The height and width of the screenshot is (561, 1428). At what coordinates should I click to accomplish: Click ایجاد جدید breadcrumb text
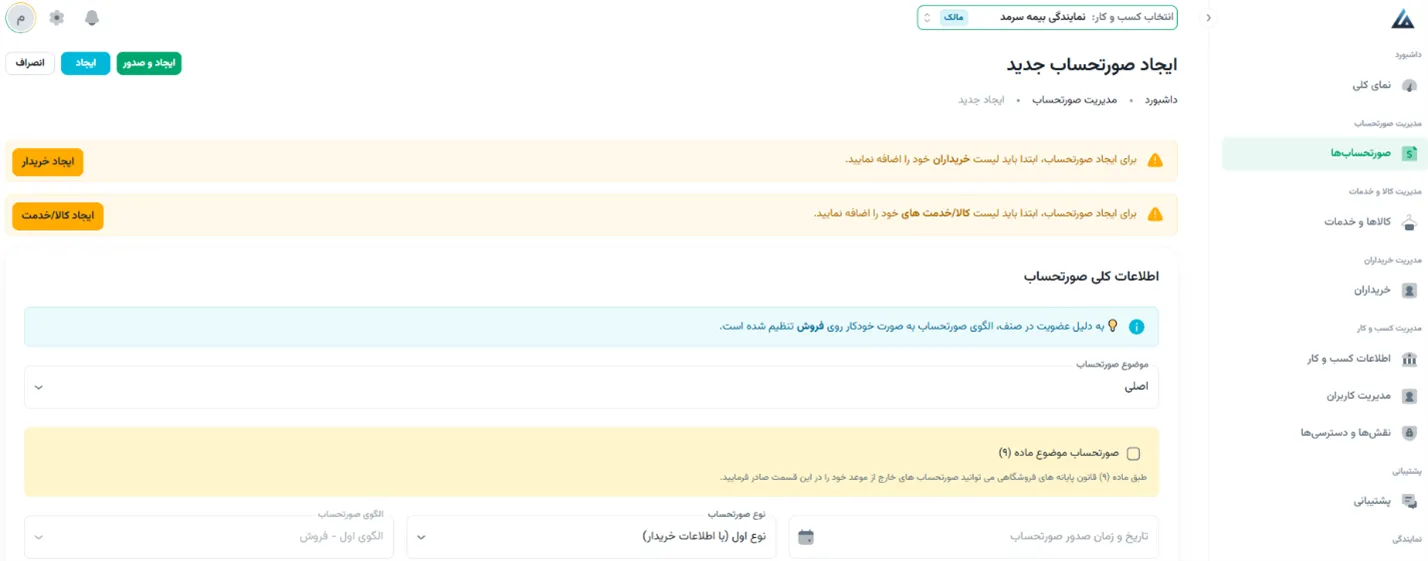pyautogui.click(x=981, y=100)
